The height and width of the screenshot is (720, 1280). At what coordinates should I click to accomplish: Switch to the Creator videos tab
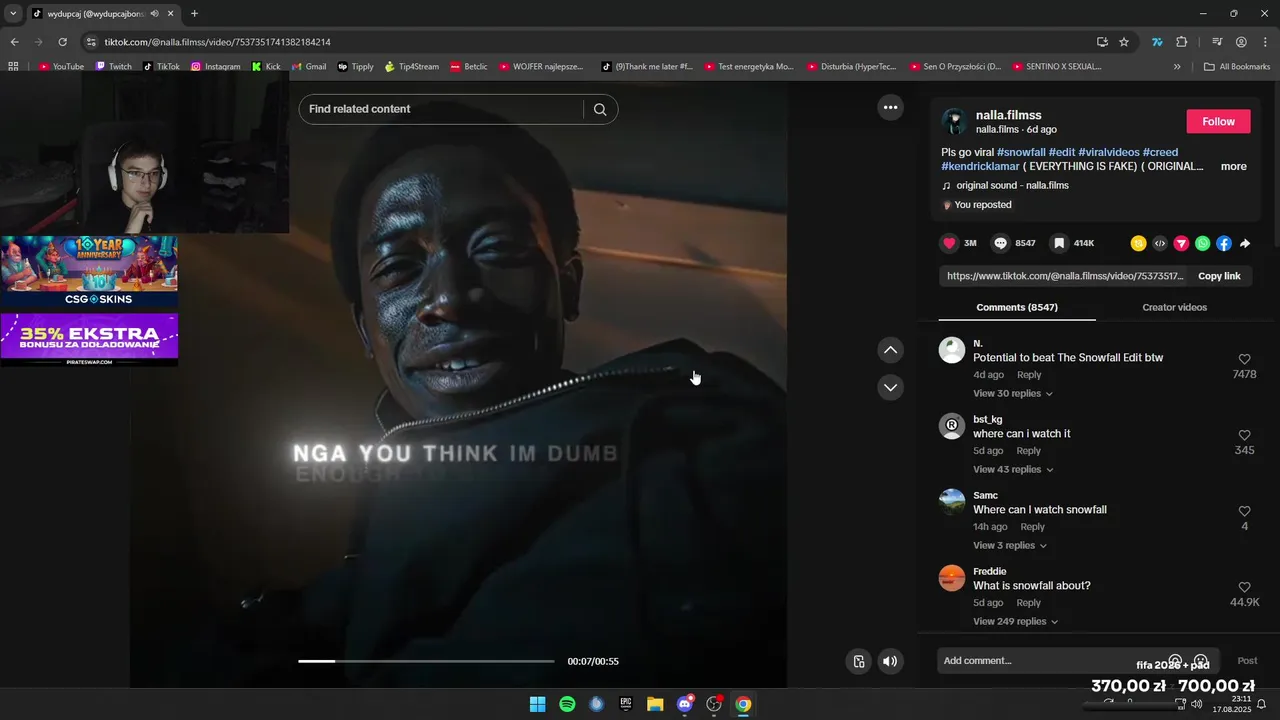[1174, 307]
